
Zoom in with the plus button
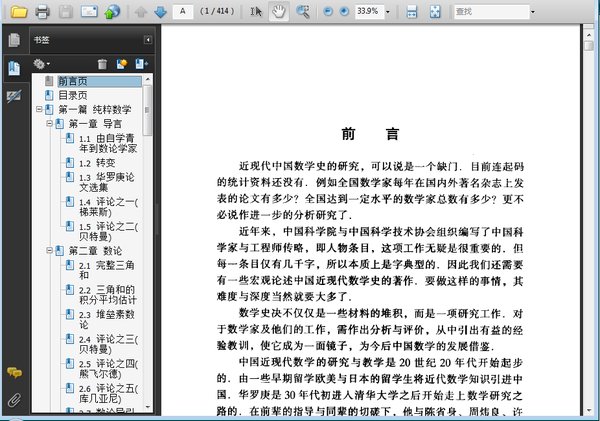(x=344, y=12)
